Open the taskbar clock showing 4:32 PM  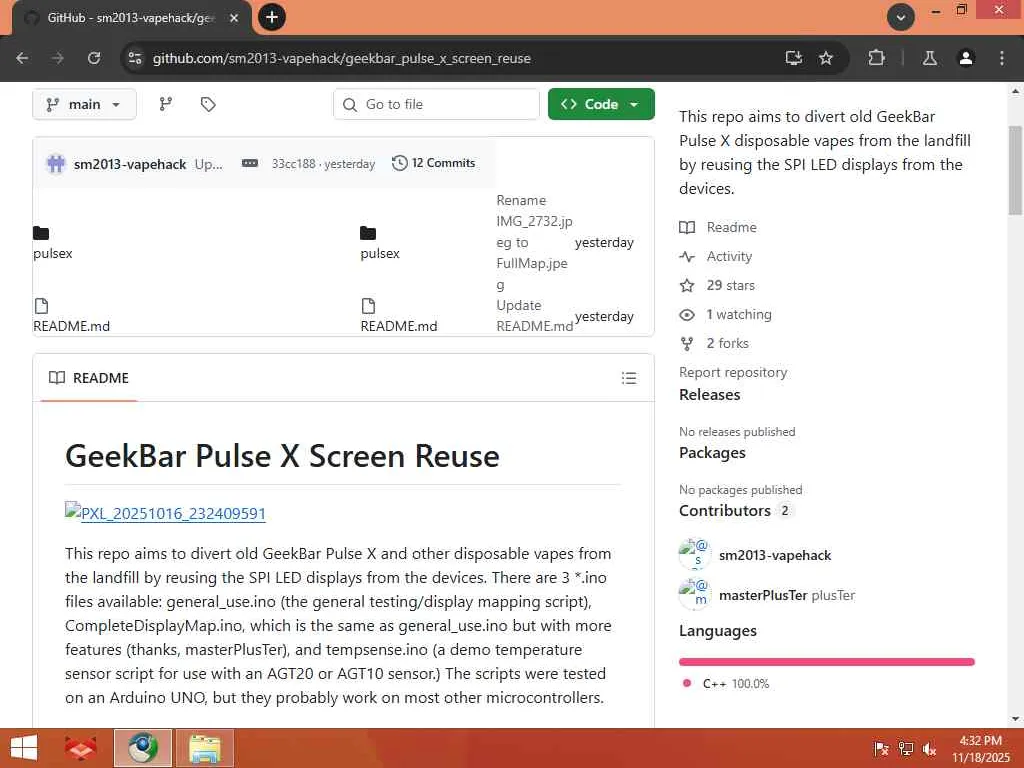(981, 748)
